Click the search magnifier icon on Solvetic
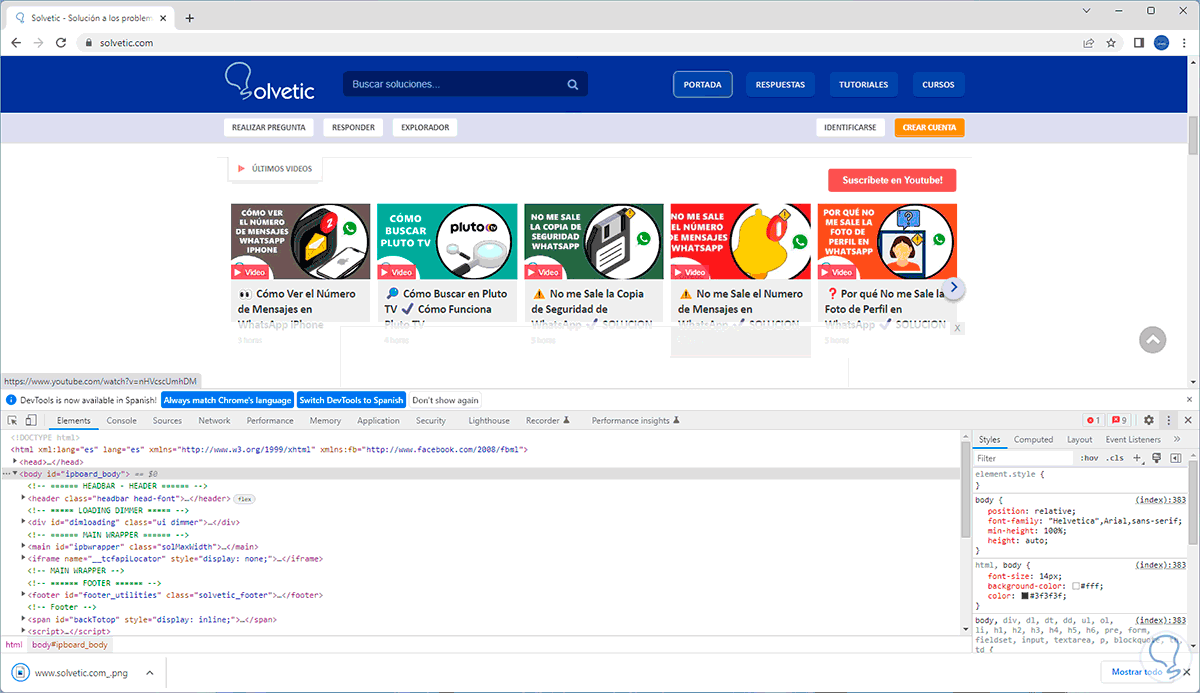 pyautogui.click(x=573, y=85)
